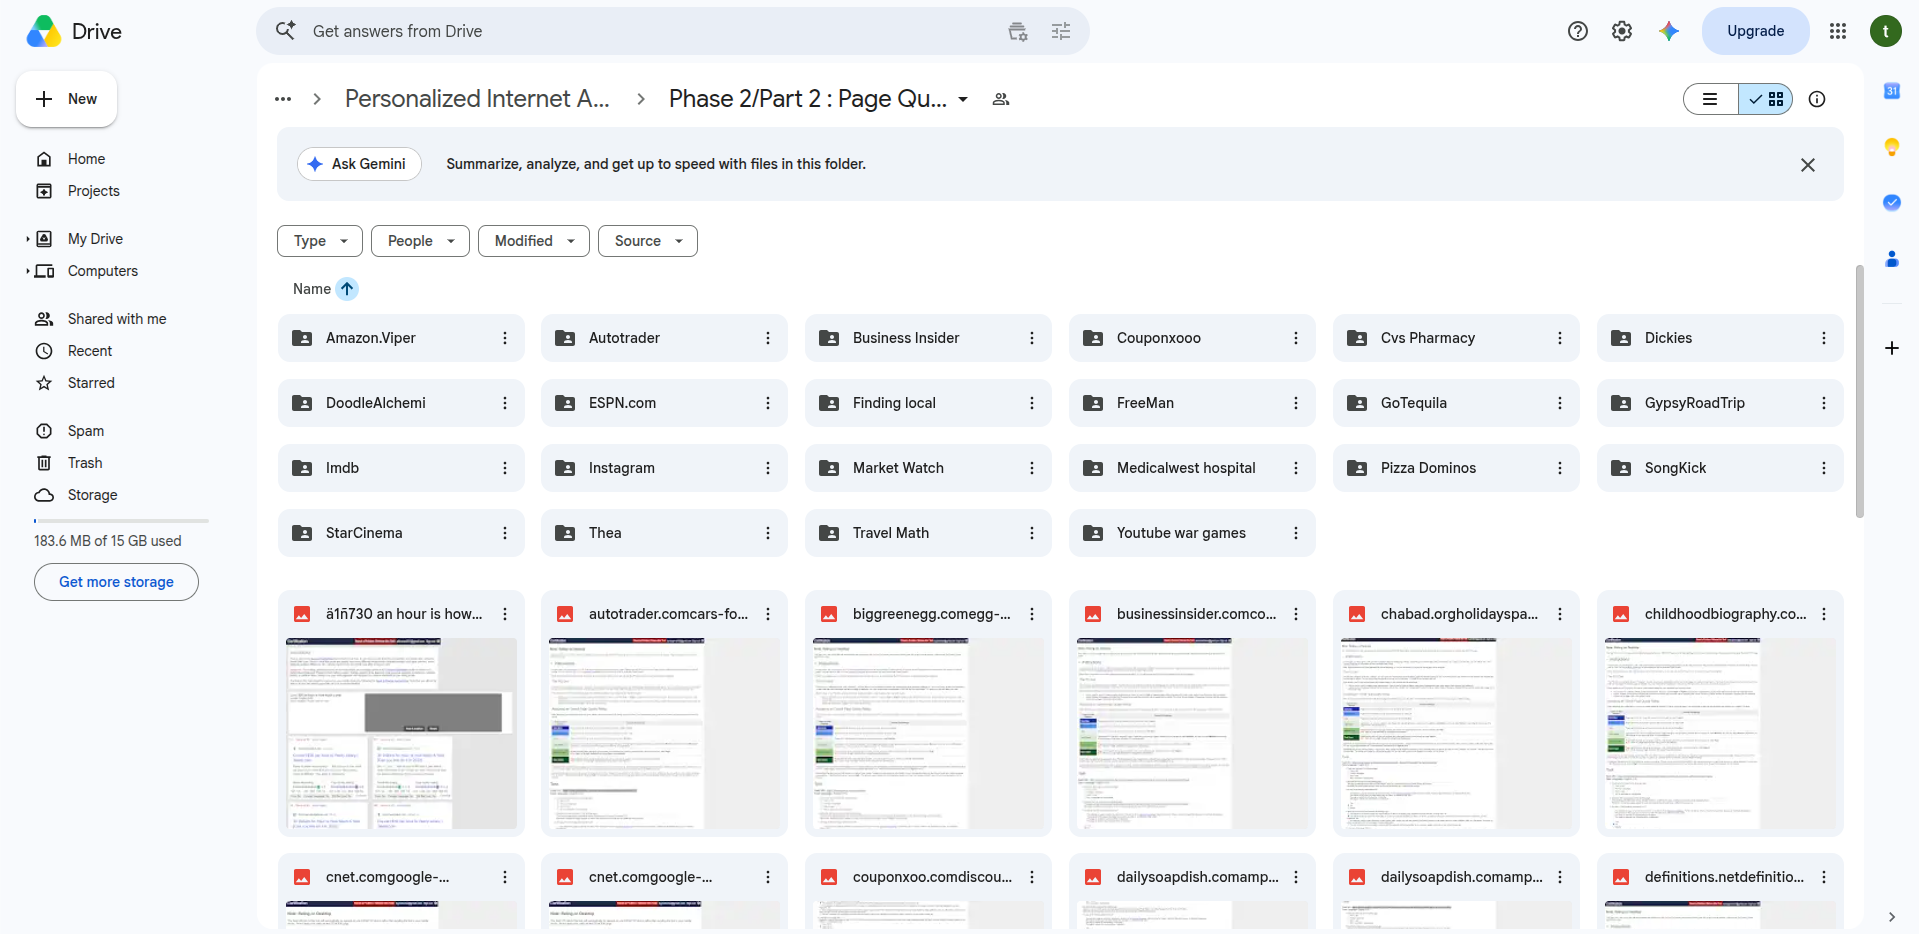Launch Gemini sparkle icon in header
The image size is (1919, 934).
click(1669, 31)
